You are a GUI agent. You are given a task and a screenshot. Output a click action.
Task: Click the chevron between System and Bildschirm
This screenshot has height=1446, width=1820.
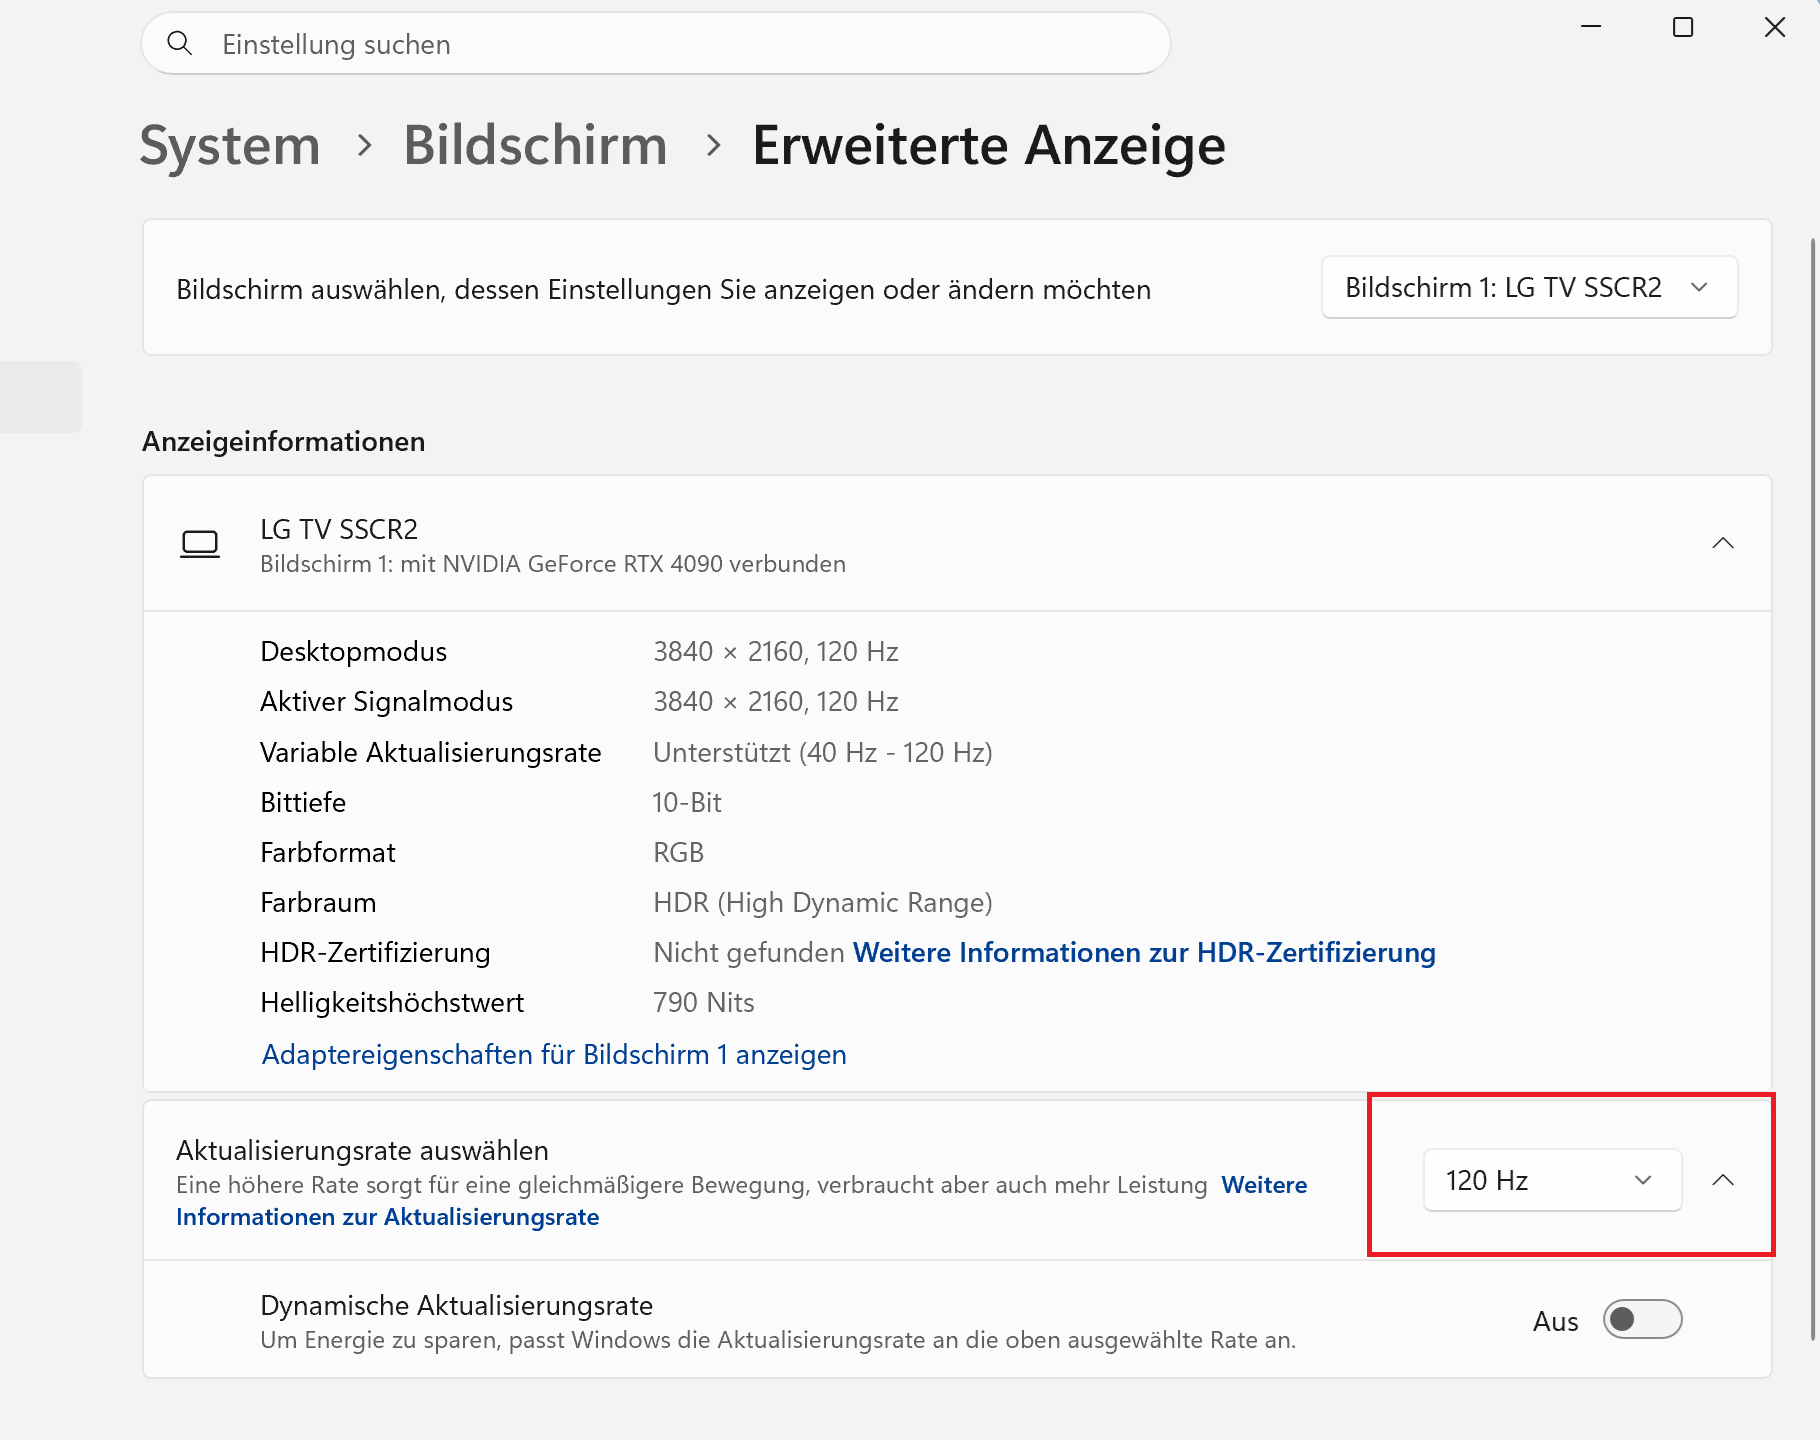coord(365,146)
